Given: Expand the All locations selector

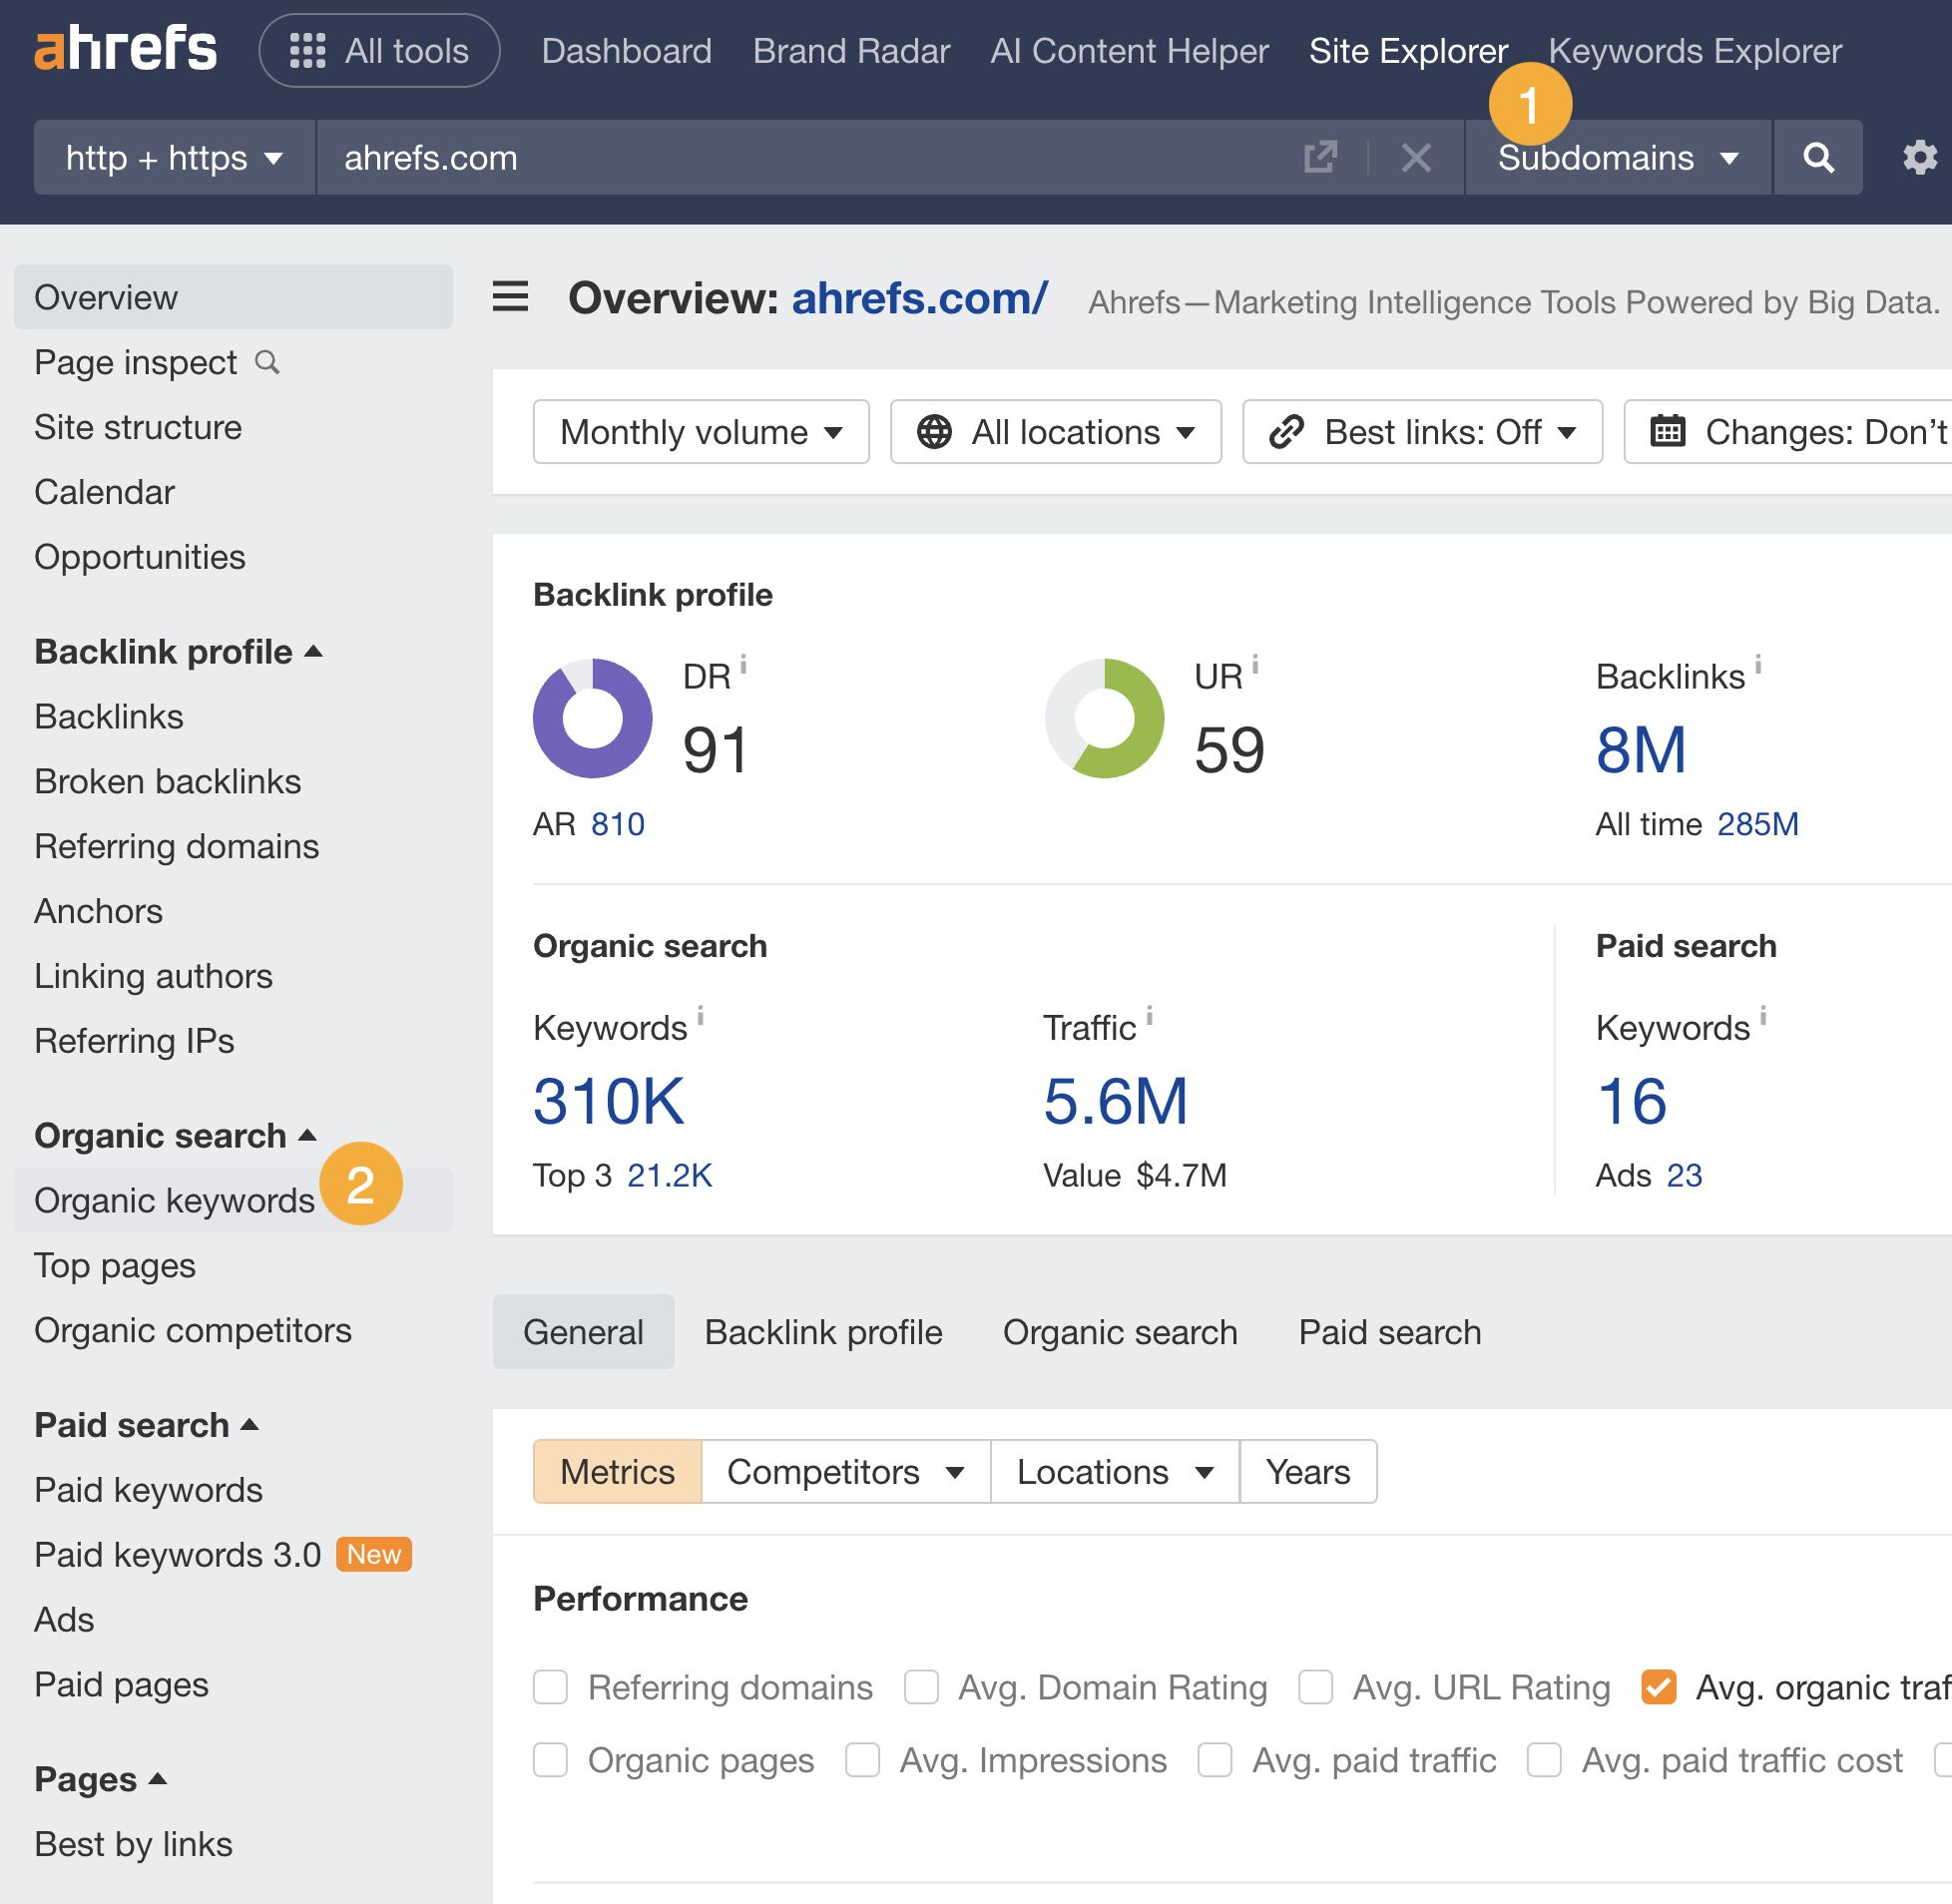Looking at the screenshot, I should (x=1056, y=432).
